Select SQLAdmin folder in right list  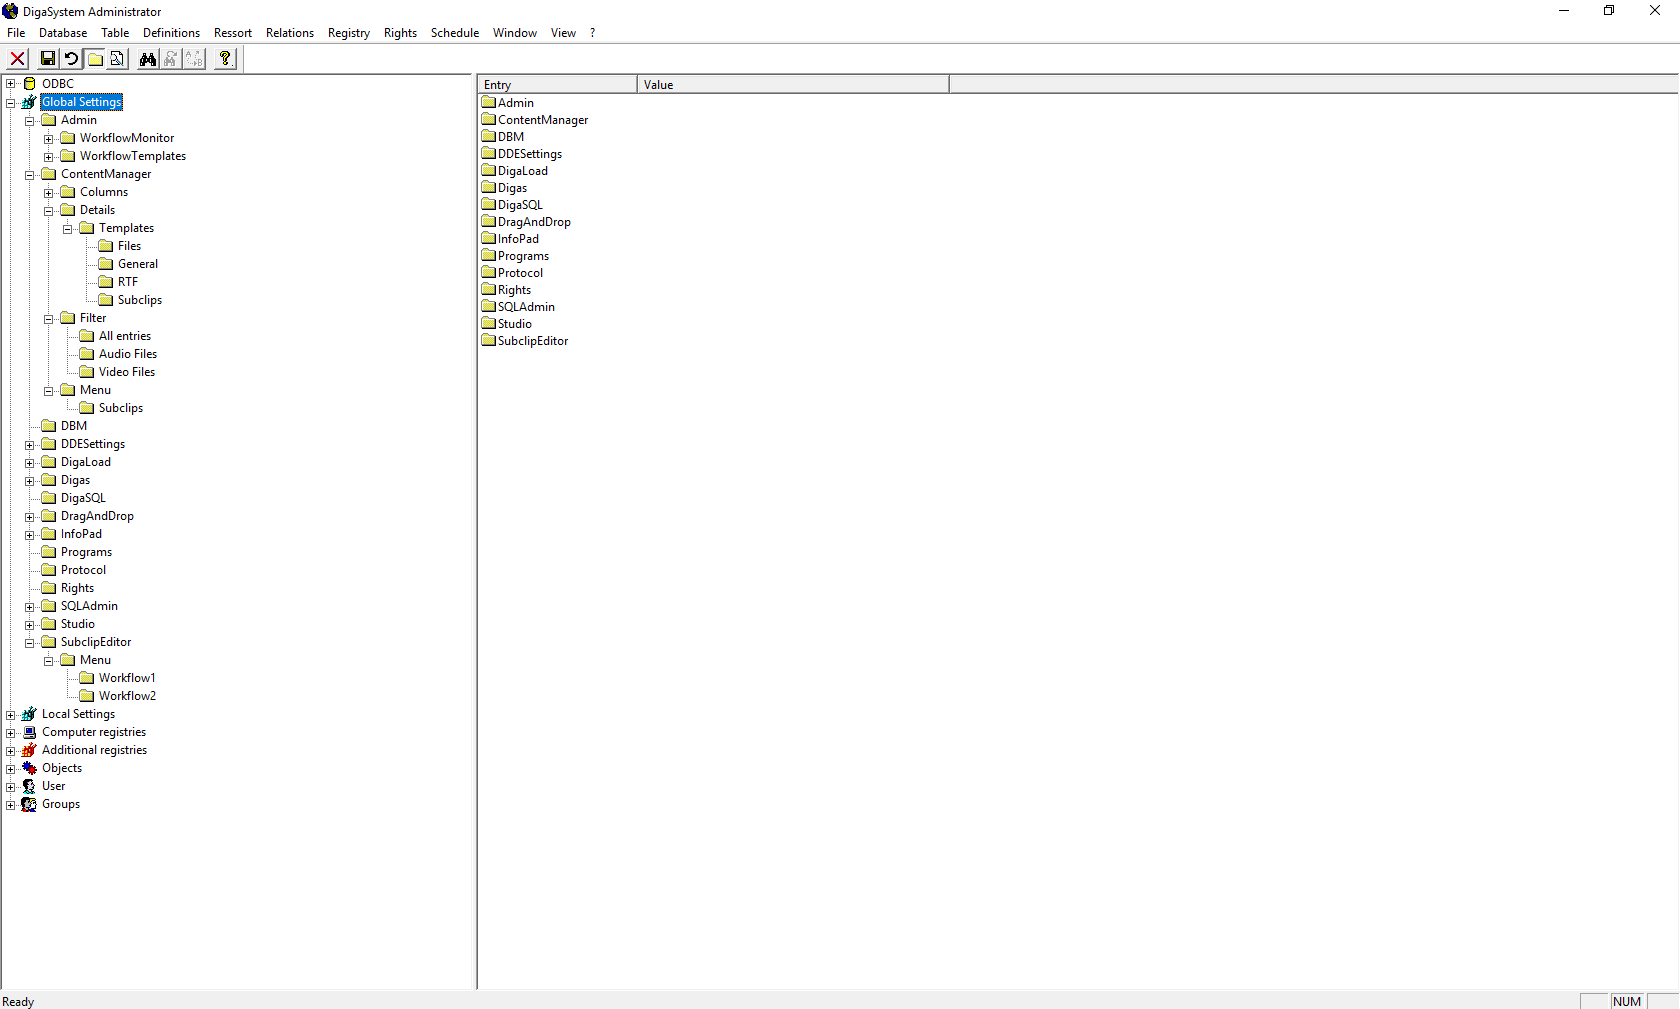(x=526, y=307)
